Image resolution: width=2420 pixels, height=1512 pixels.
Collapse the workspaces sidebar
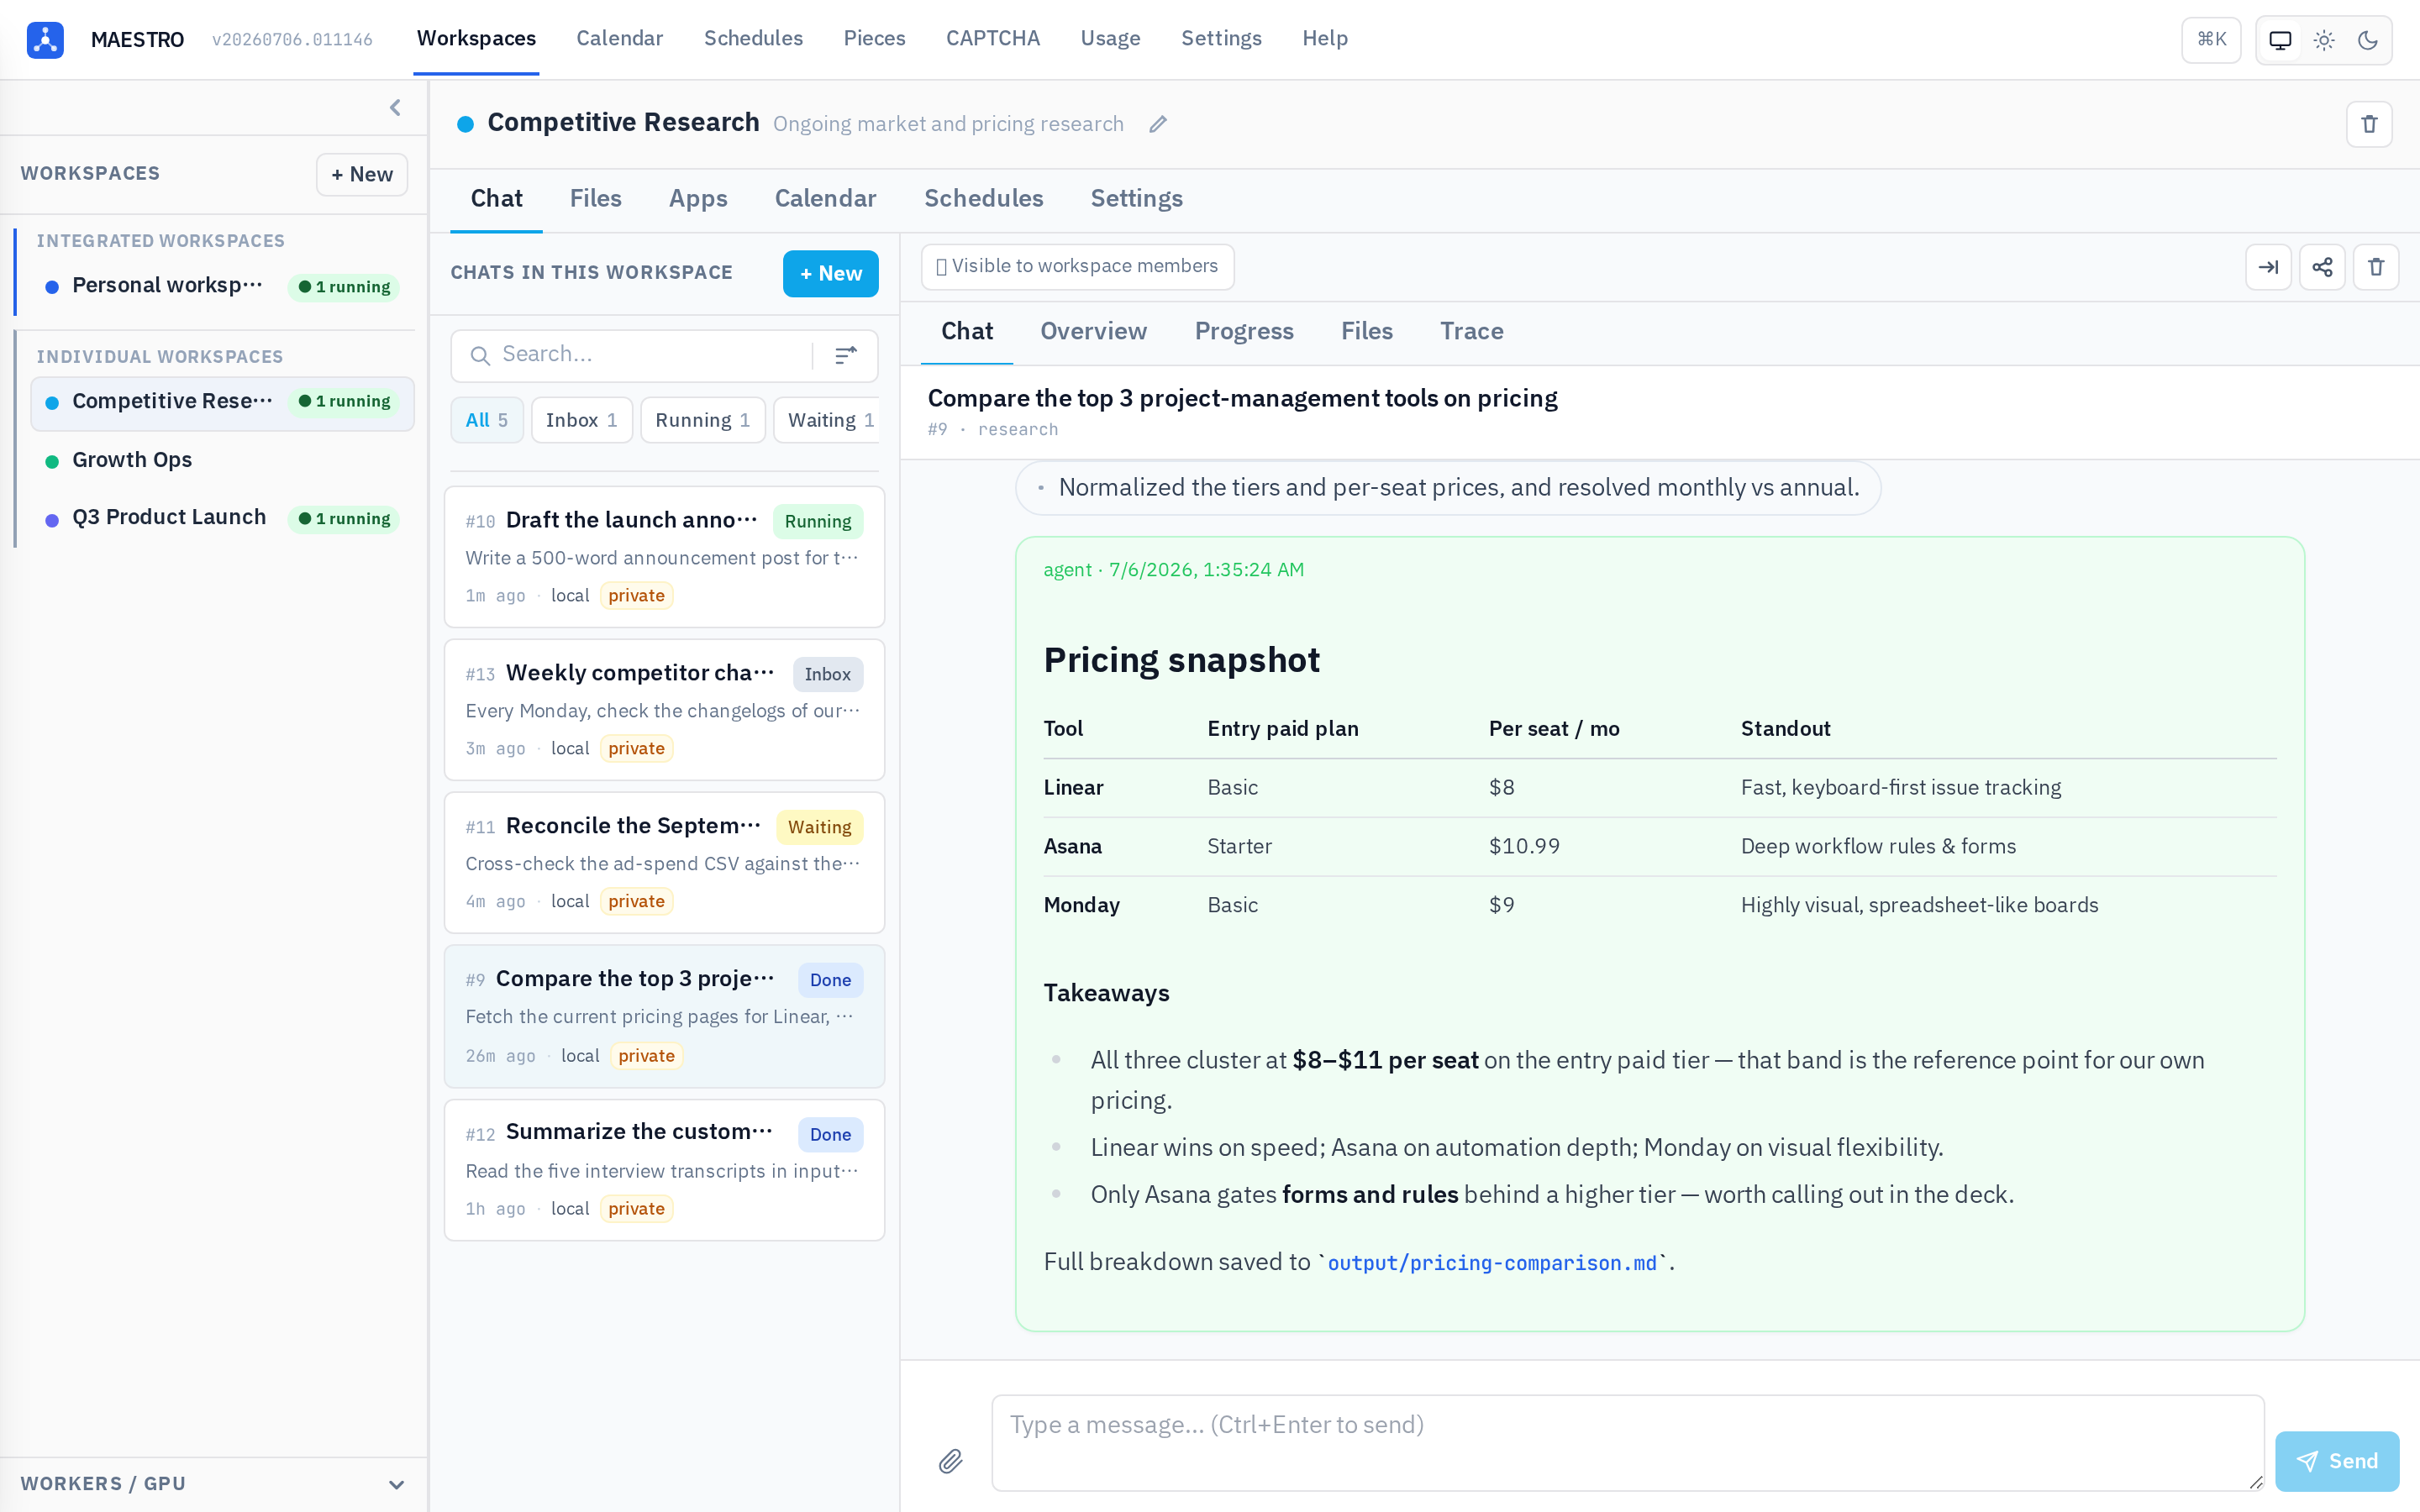click(x=395, y=108)
